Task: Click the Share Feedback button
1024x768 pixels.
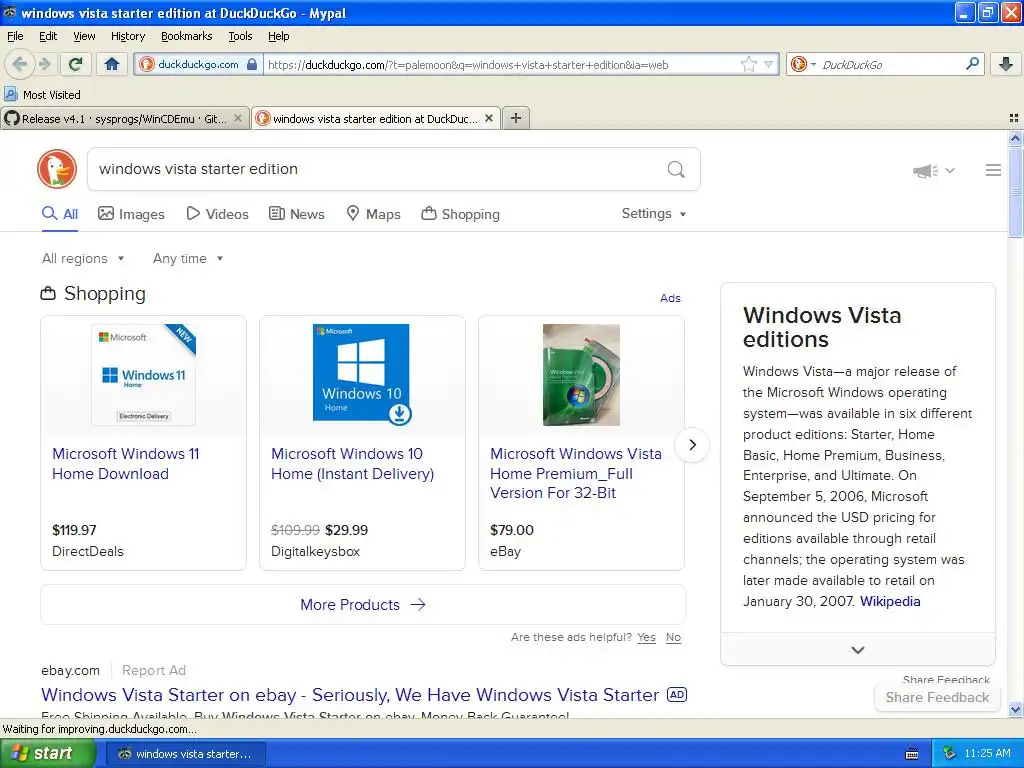Action: (x=937, y=697)
